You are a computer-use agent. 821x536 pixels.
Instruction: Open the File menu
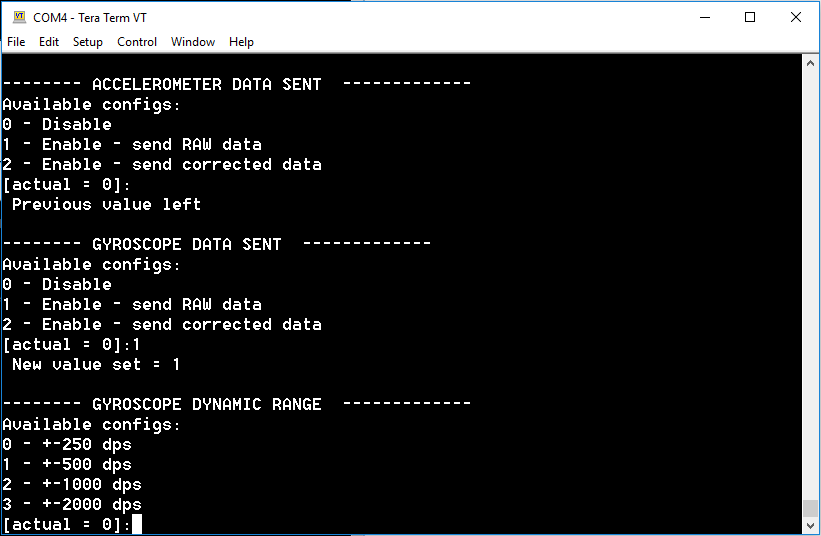[x=16, y=42]
